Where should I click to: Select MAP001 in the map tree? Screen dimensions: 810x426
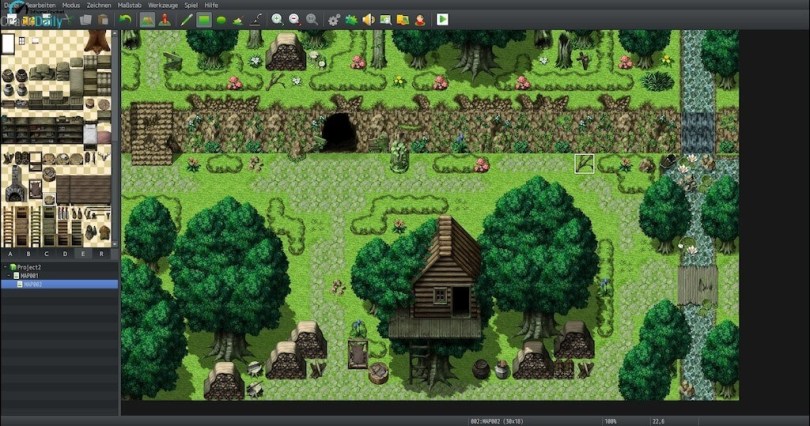(x=29, y=276)
